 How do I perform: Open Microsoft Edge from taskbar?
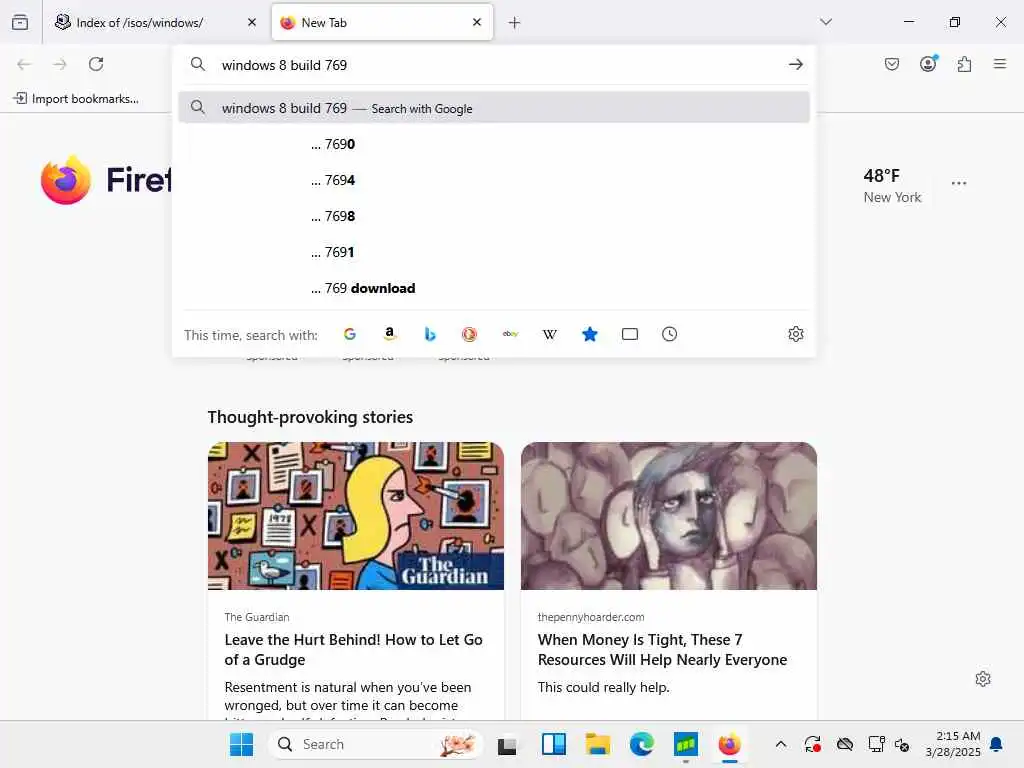pyautogui.click(x=642, y=744)
